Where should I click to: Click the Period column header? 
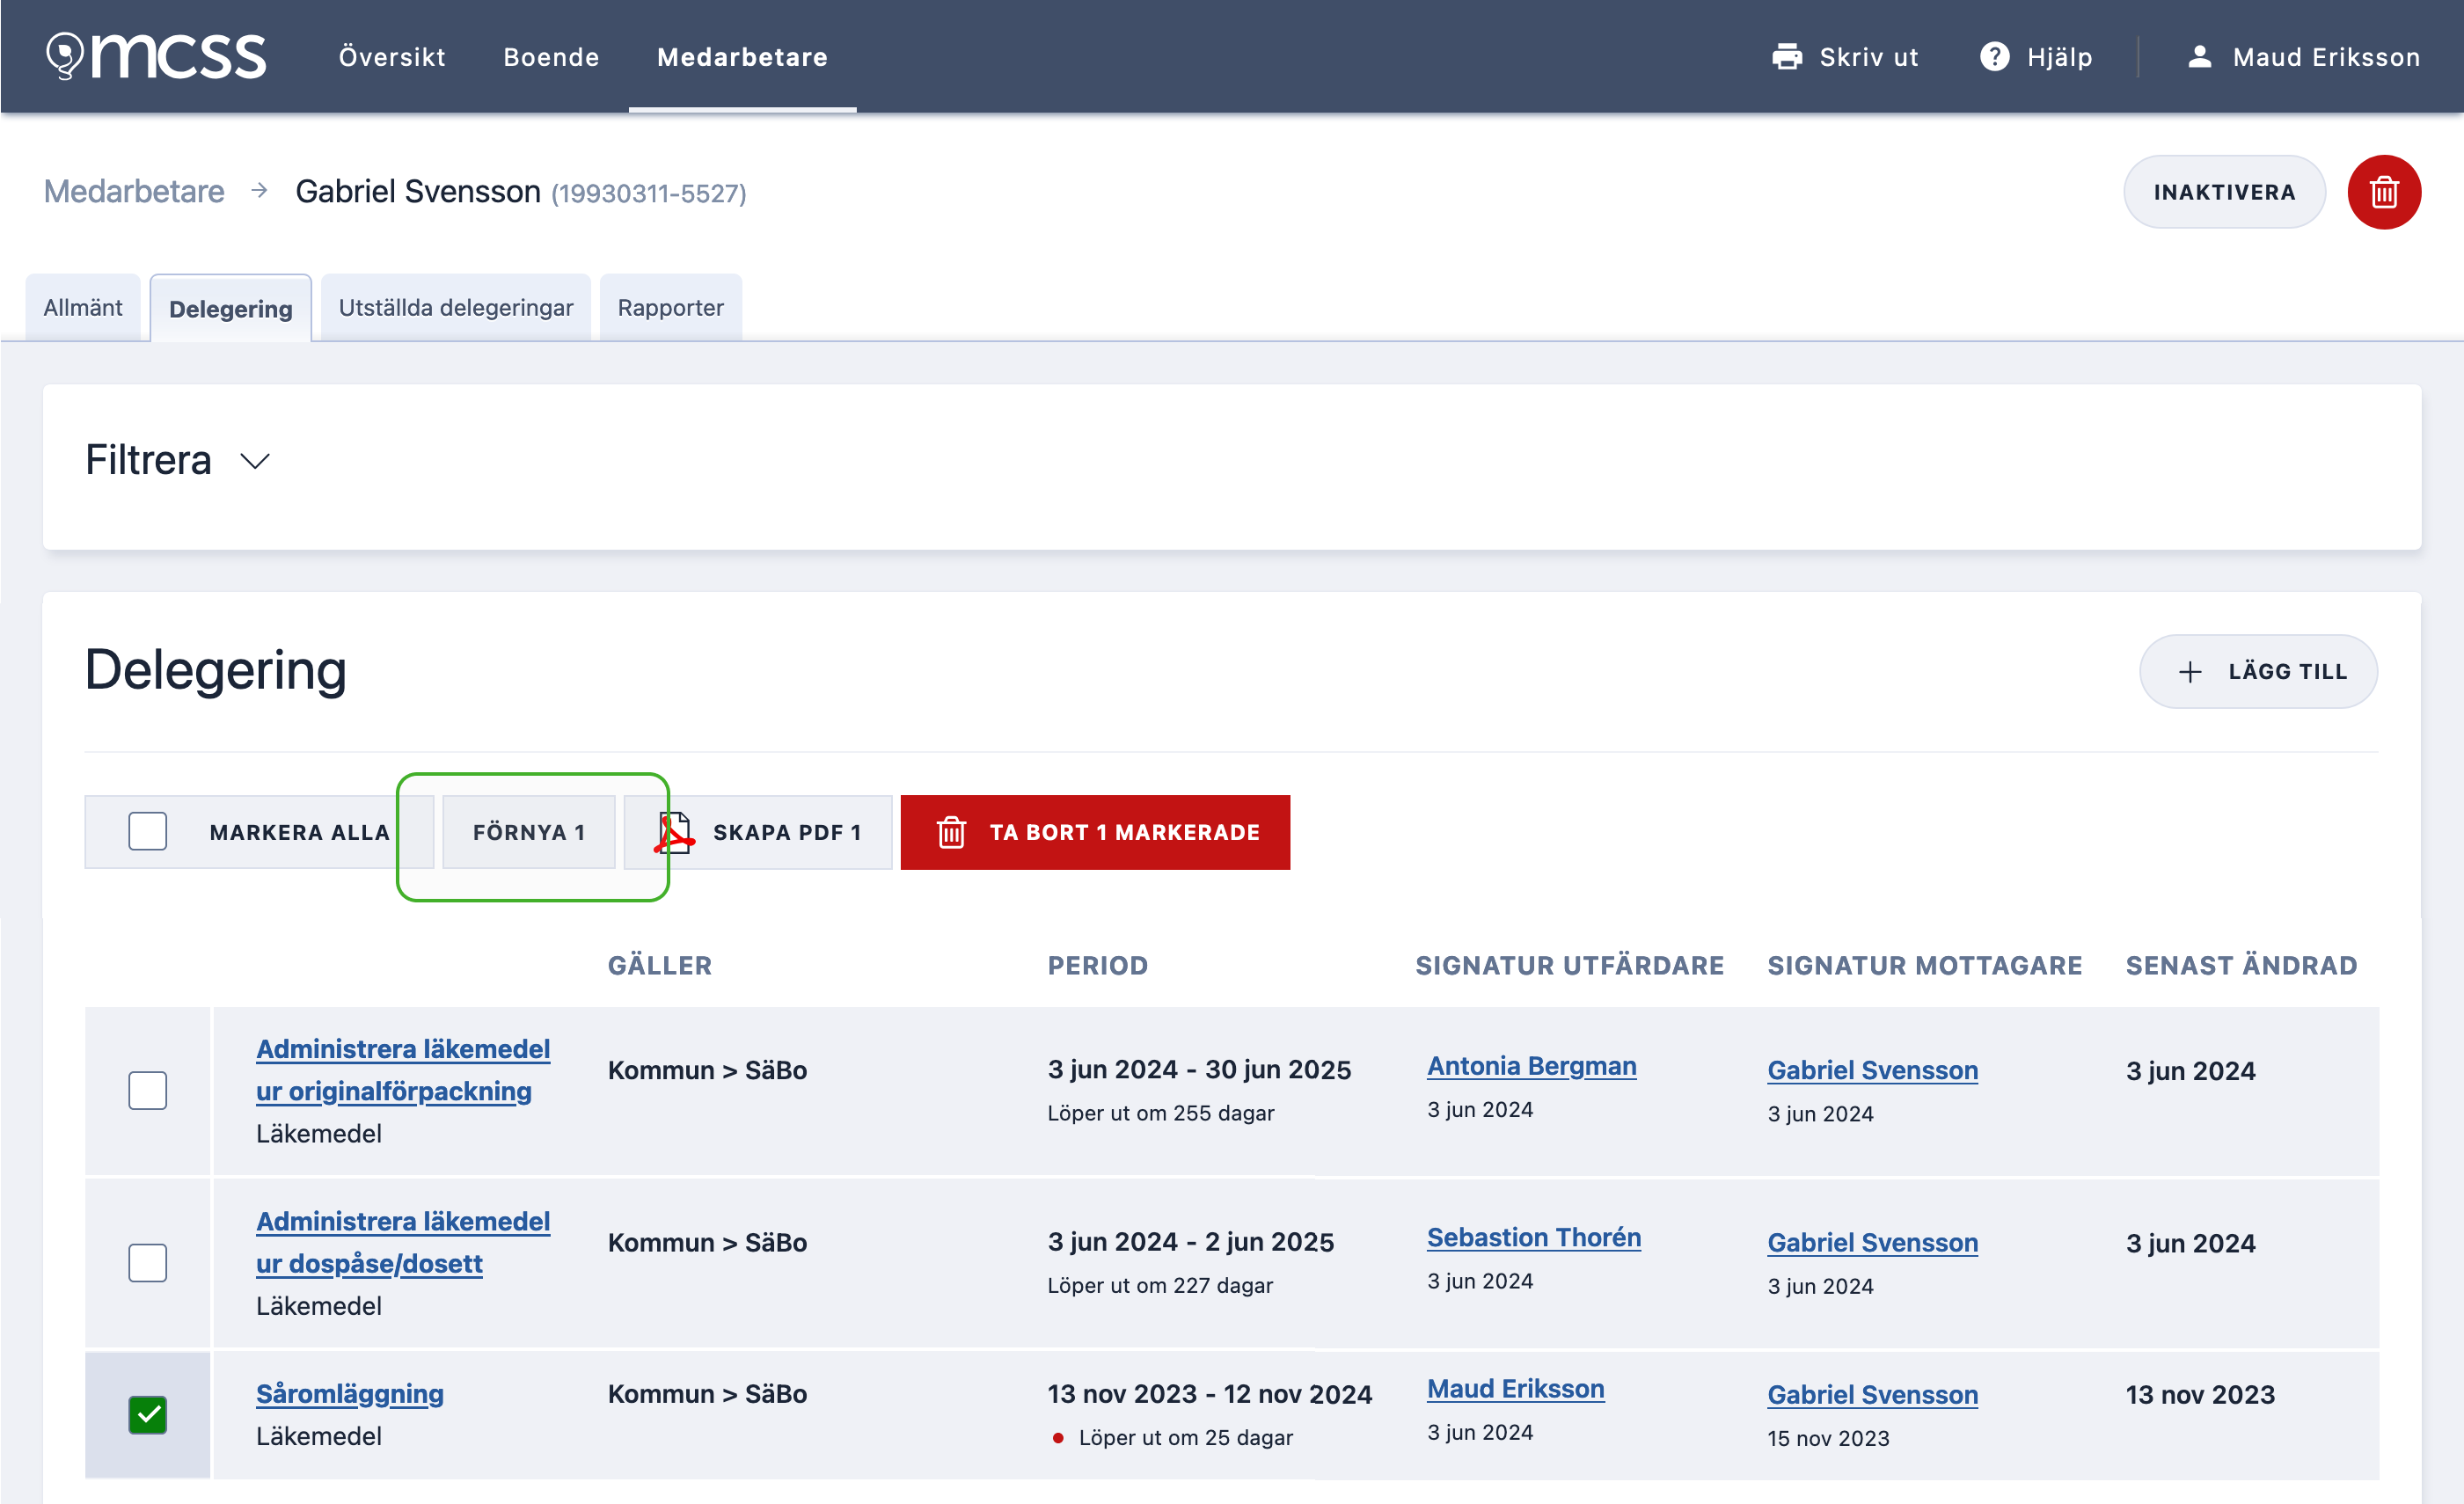pos(1098,965)
